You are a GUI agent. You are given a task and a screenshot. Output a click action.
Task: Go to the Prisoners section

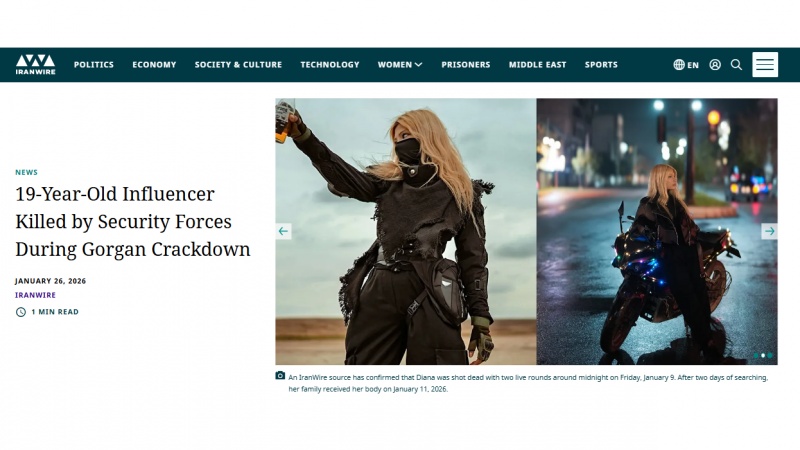coord(466,65)
